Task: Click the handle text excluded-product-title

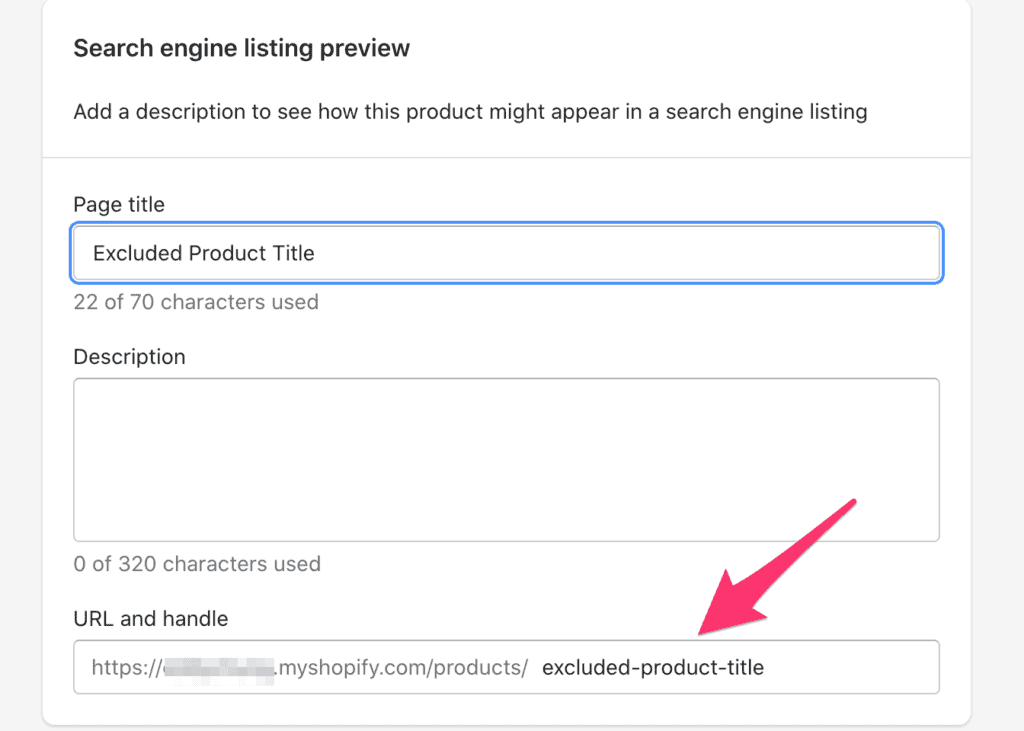Action: pyautogui.click(x=652, y=668)
